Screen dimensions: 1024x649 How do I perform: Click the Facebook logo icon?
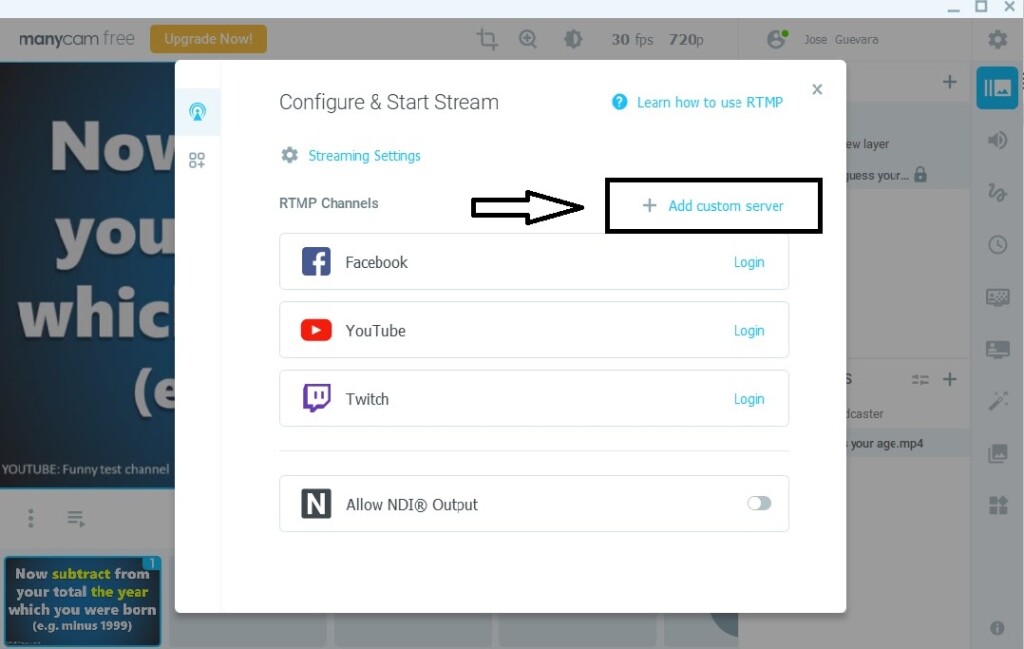click(x=316, y=262)
